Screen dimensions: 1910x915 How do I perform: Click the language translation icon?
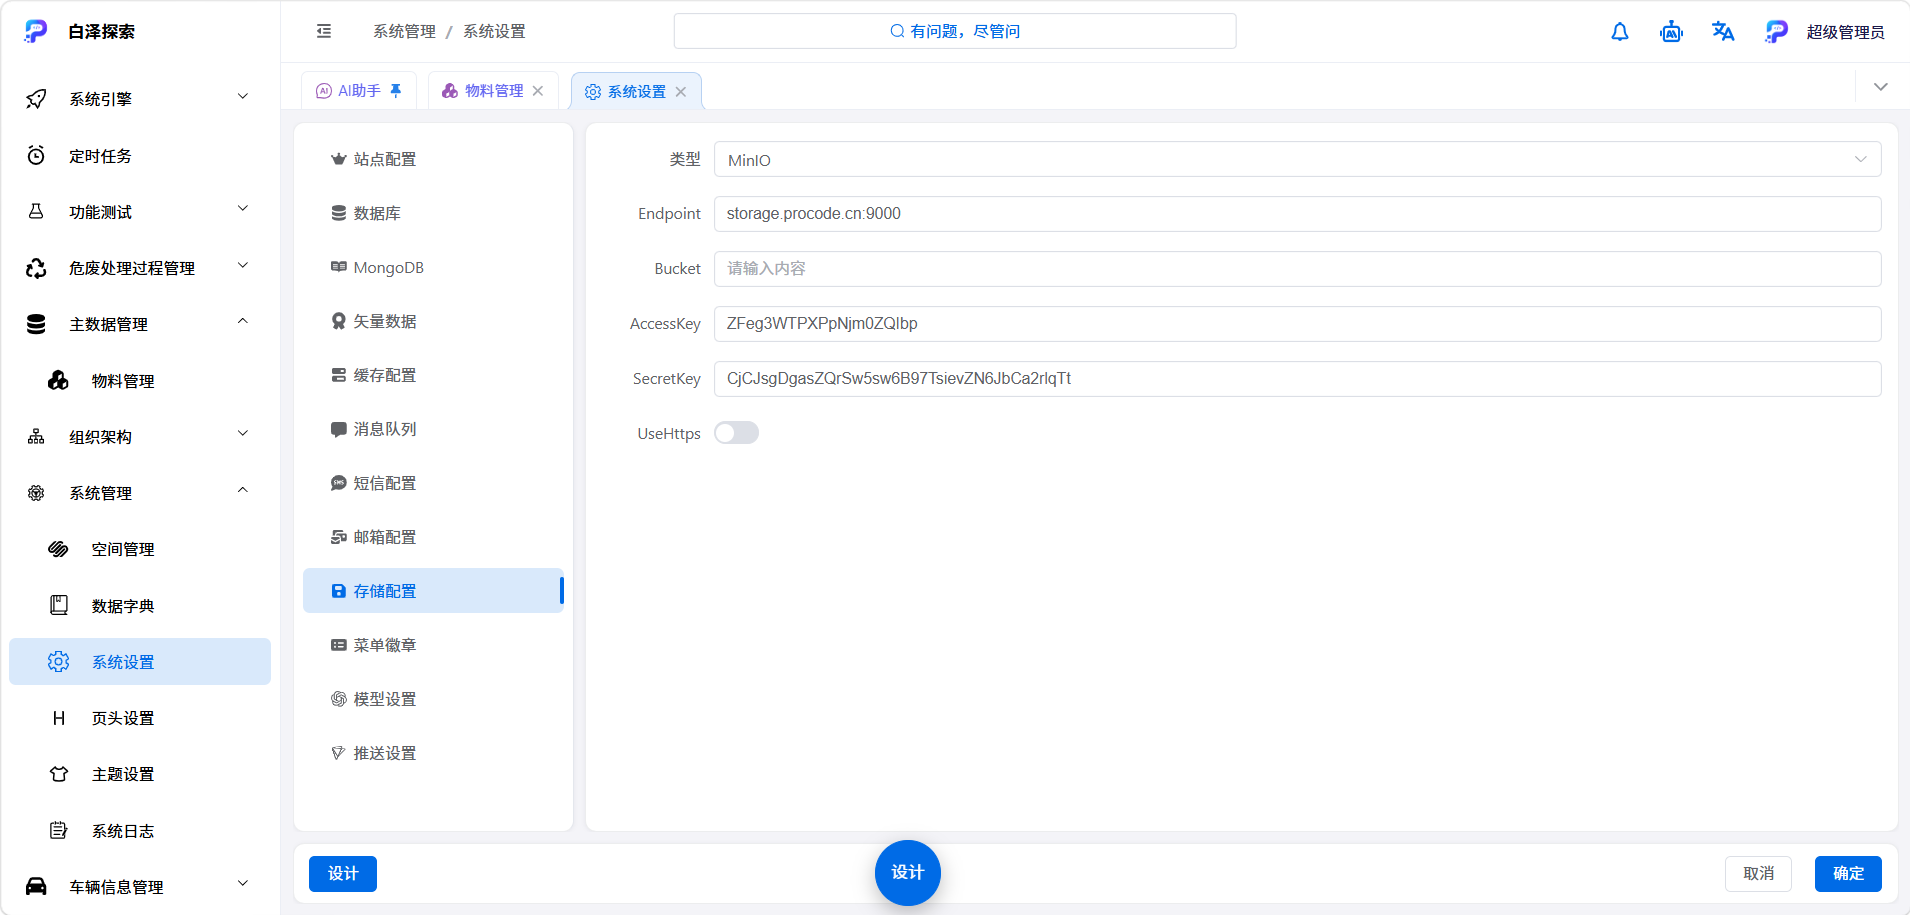(x=1723, y=32)
